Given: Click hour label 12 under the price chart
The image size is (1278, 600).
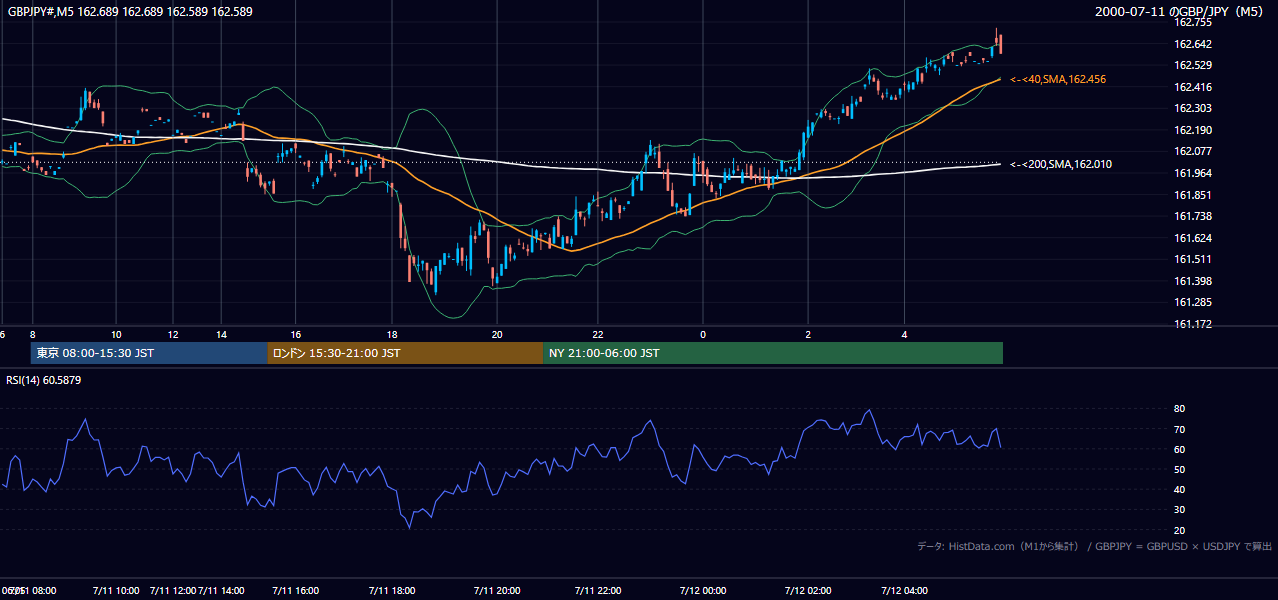Looking at the screenshot, I should point(173,334).
